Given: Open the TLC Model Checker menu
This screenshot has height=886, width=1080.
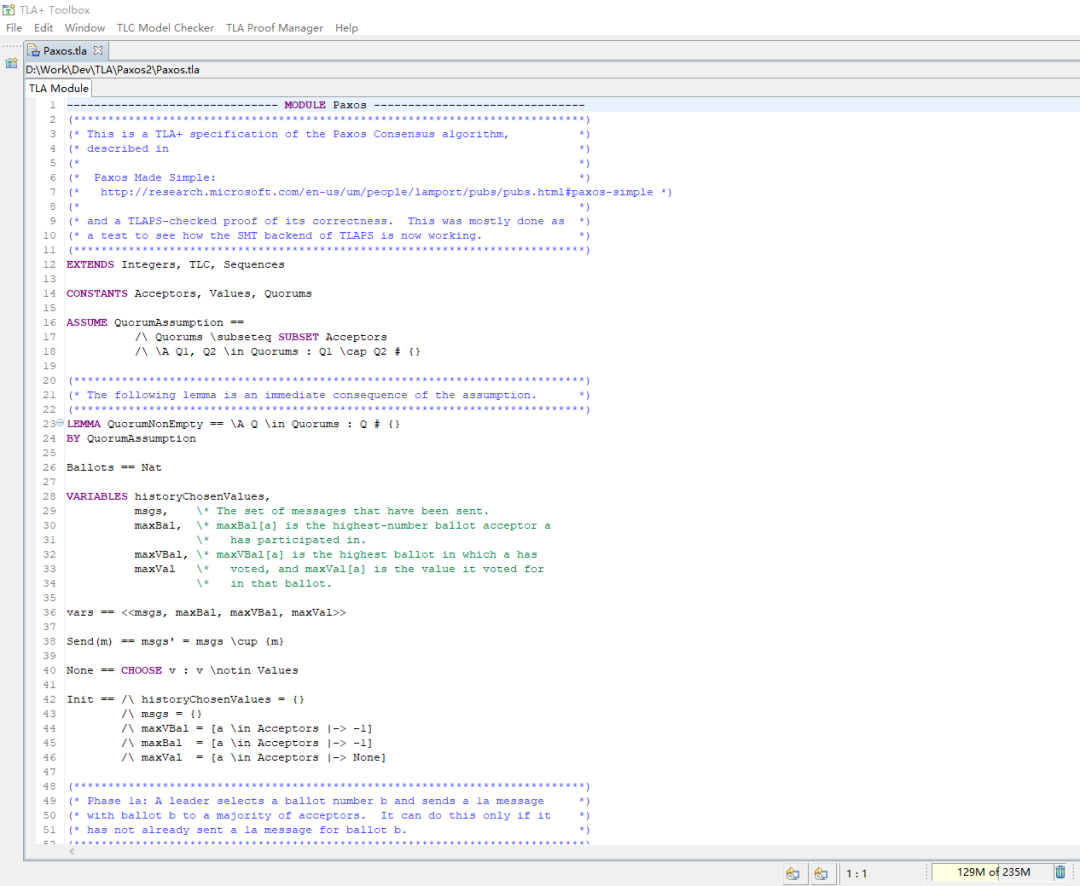Looking at the screenshot, I should click(x=165, y=28).
